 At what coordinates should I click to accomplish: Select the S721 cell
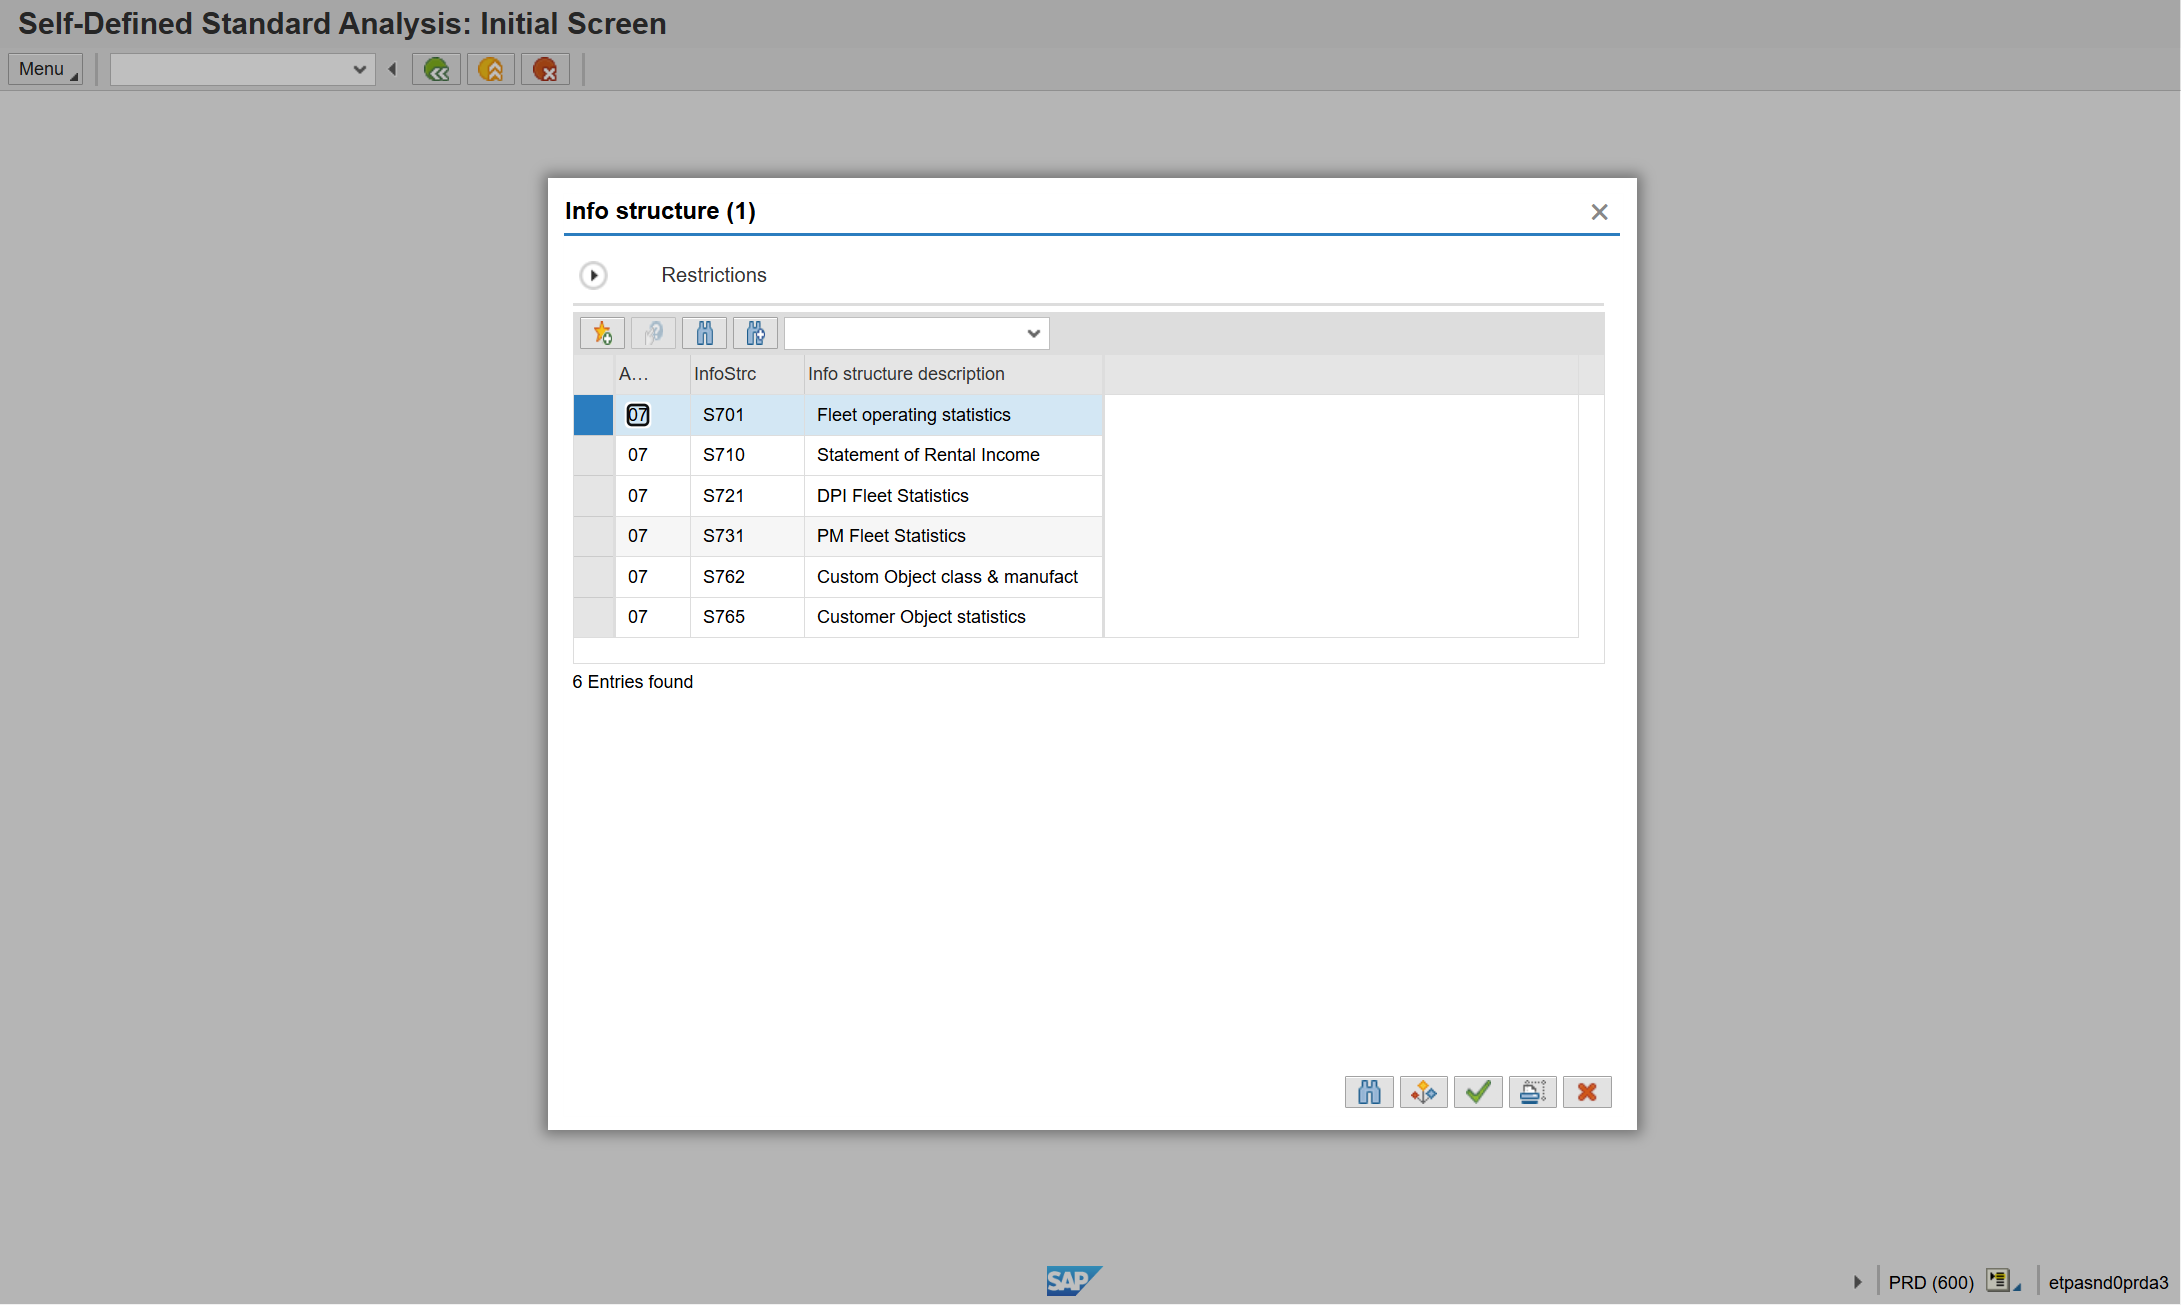pos(747,496)
